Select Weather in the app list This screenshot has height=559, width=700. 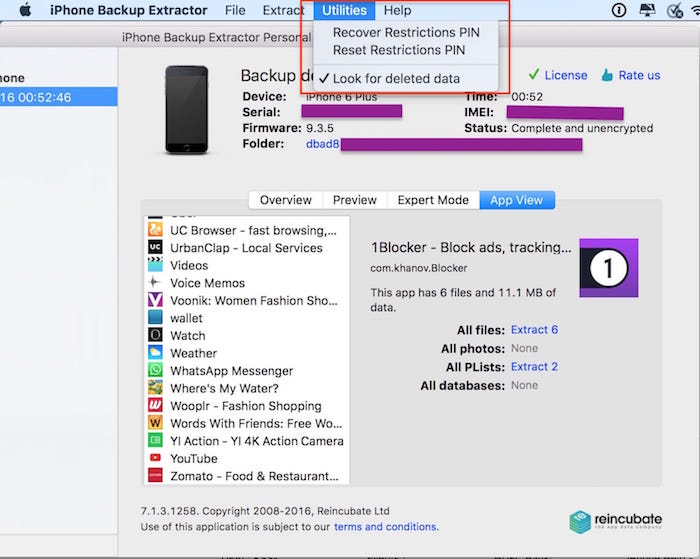[247, 353]
